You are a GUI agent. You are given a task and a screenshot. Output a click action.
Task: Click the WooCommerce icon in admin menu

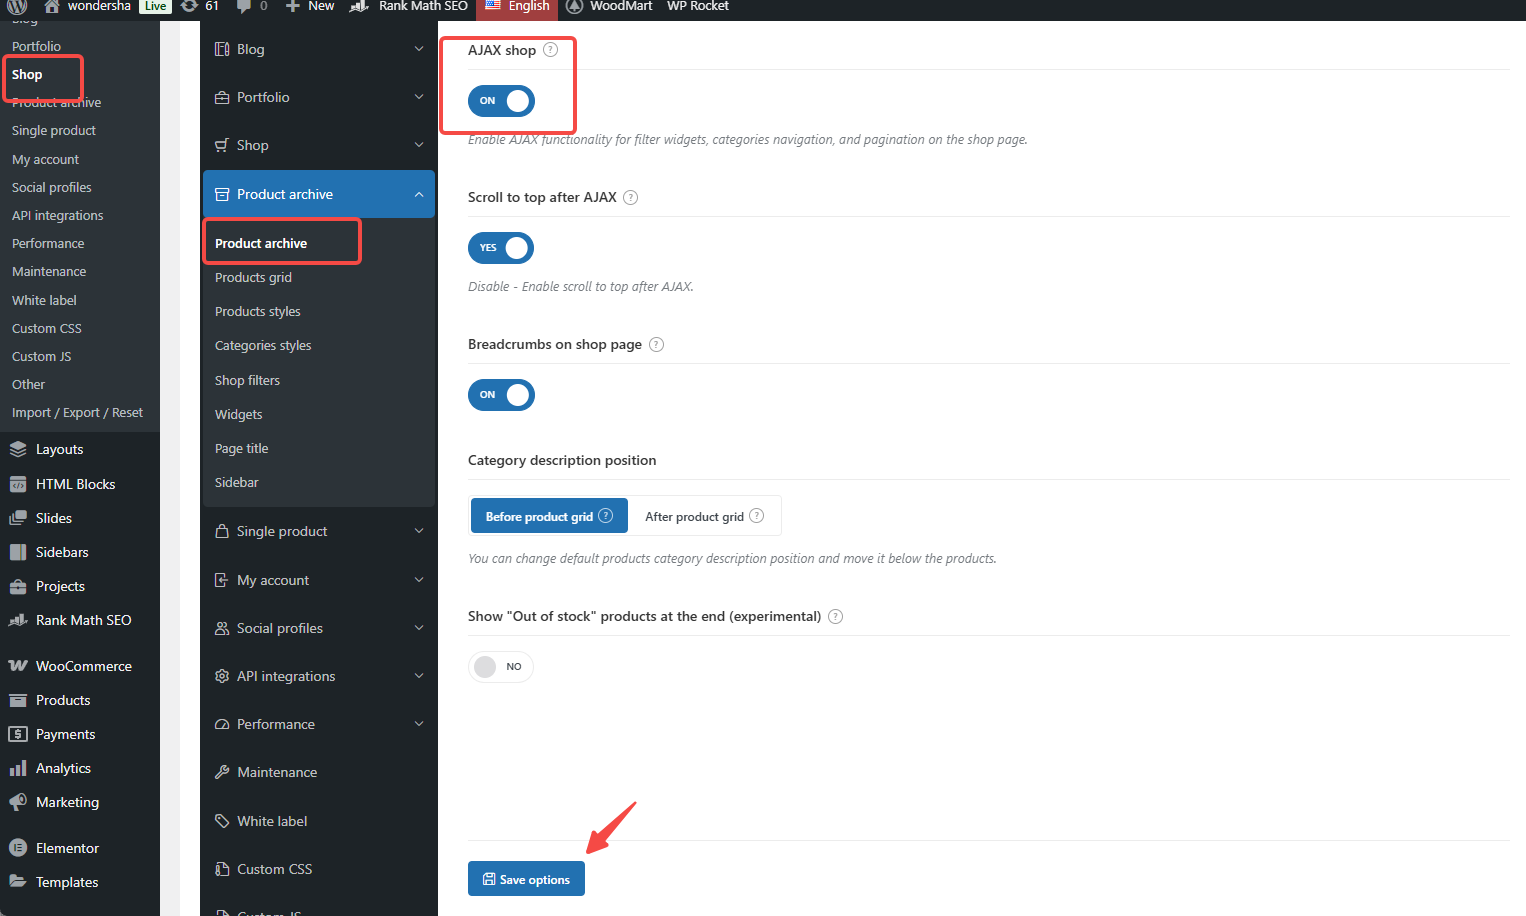tap(18, 666)
